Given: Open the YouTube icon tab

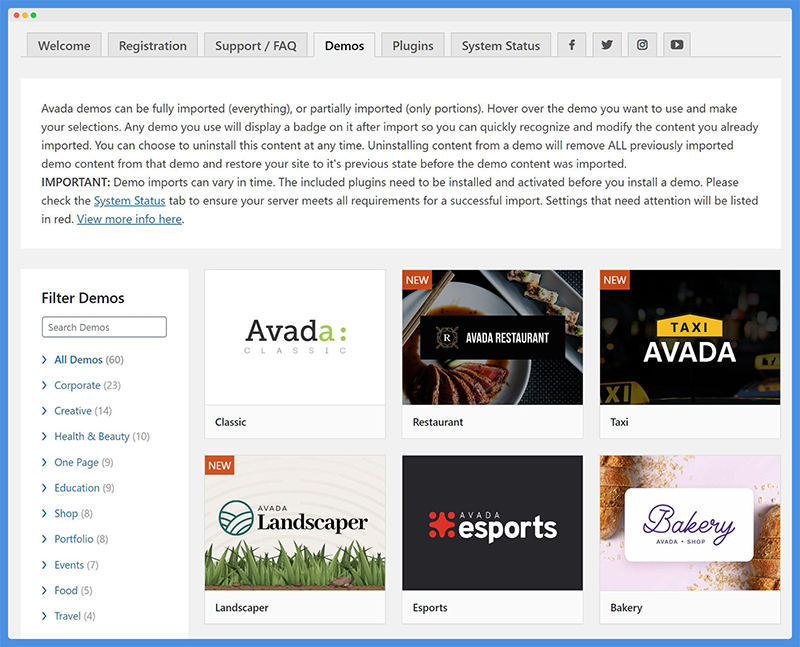Looking at the screenshot, I should coord(677,45).
